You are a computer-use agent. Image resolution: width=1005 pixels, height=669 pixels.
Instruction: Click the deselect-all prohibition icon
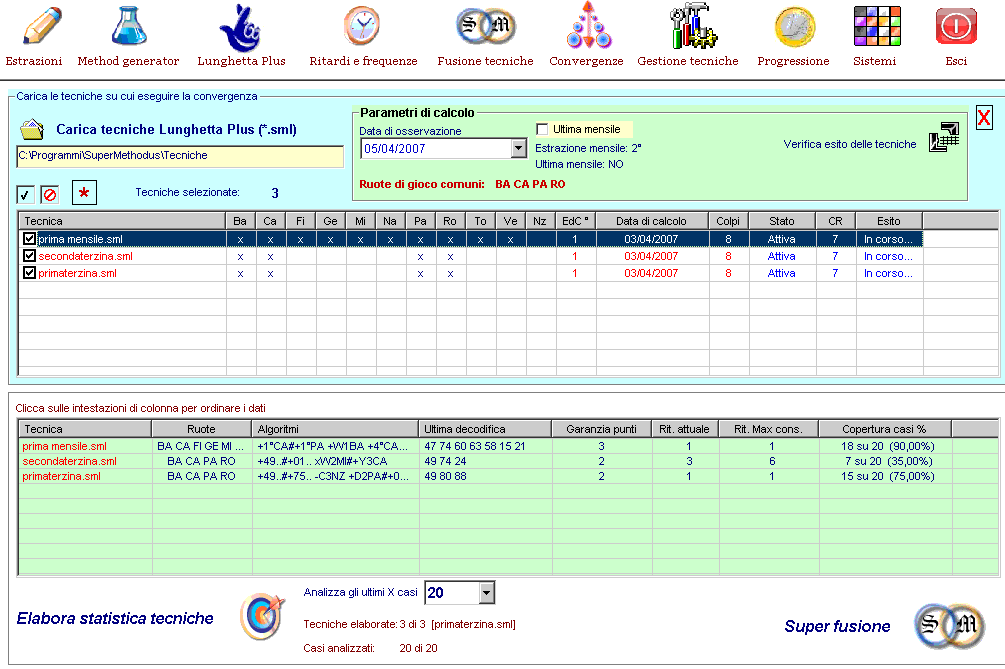(x=49, y=194)
